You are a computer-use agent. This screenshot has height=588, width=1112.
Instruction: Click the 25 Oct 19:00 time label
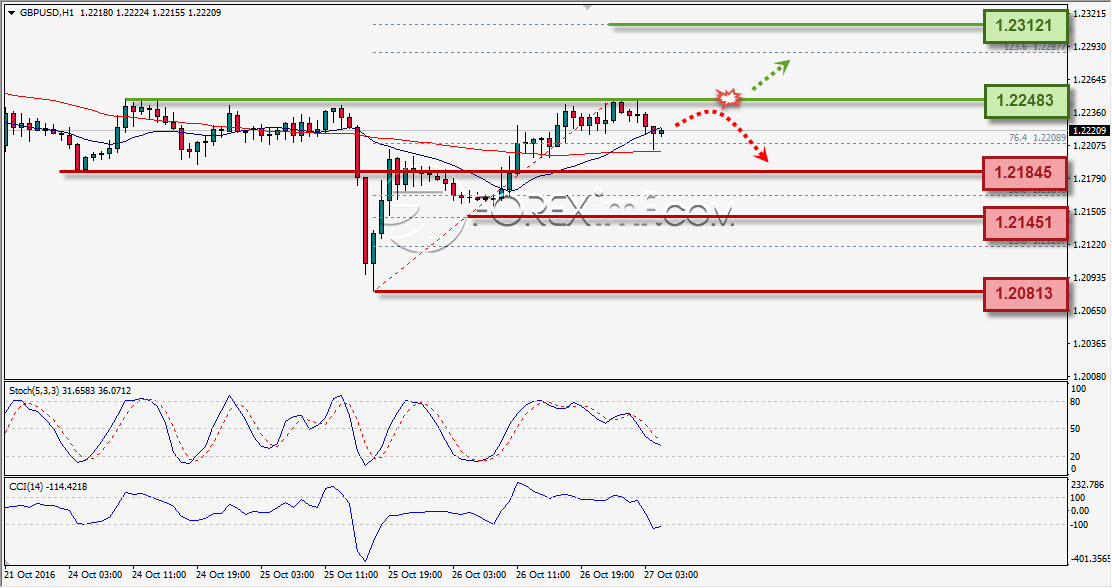click(415, 575)
